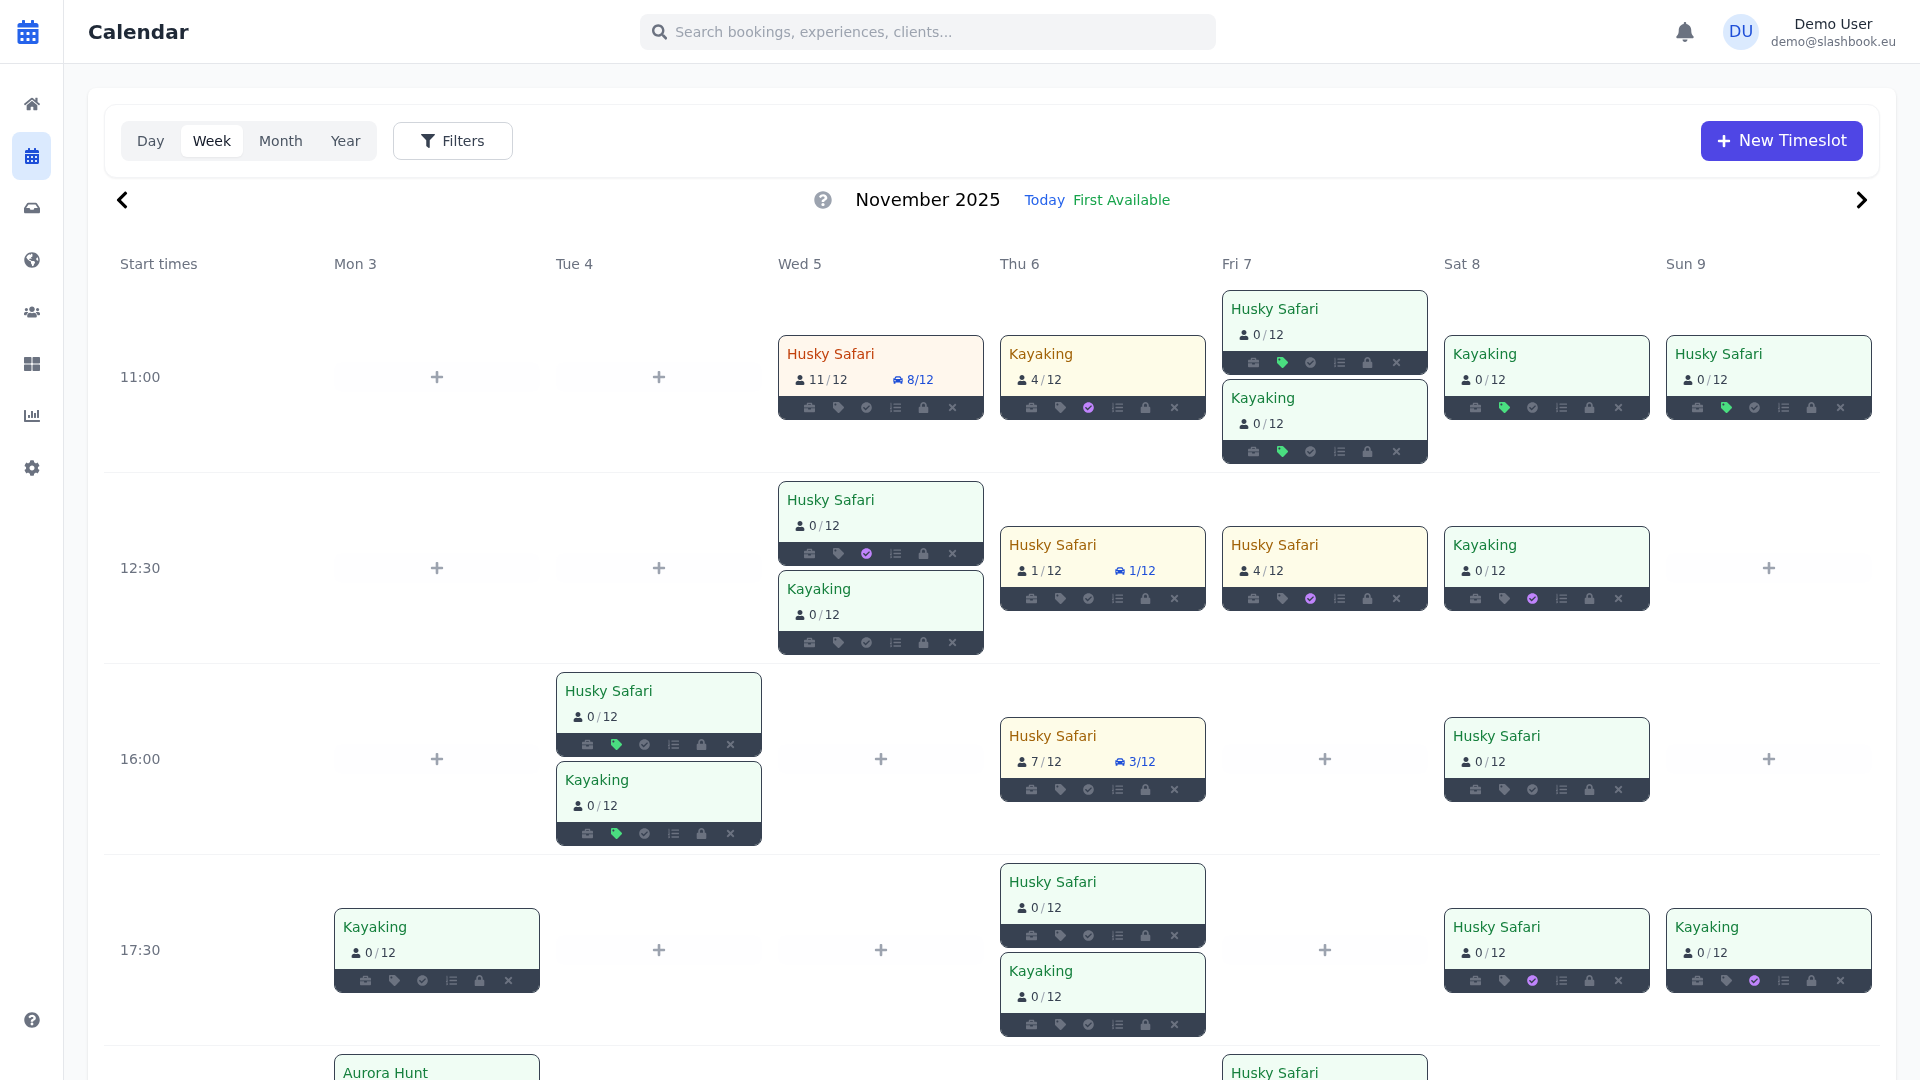Click the search bookings input field
The height and width of the screenshot is (1080, 1920).
pos(927,31)
